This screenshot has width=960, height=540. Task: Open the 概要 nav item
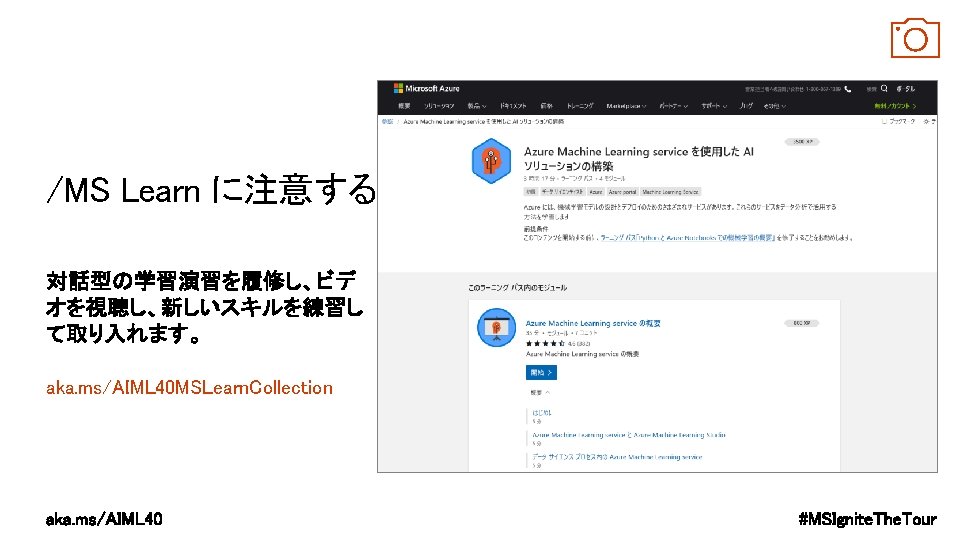[x=404, y=106]
